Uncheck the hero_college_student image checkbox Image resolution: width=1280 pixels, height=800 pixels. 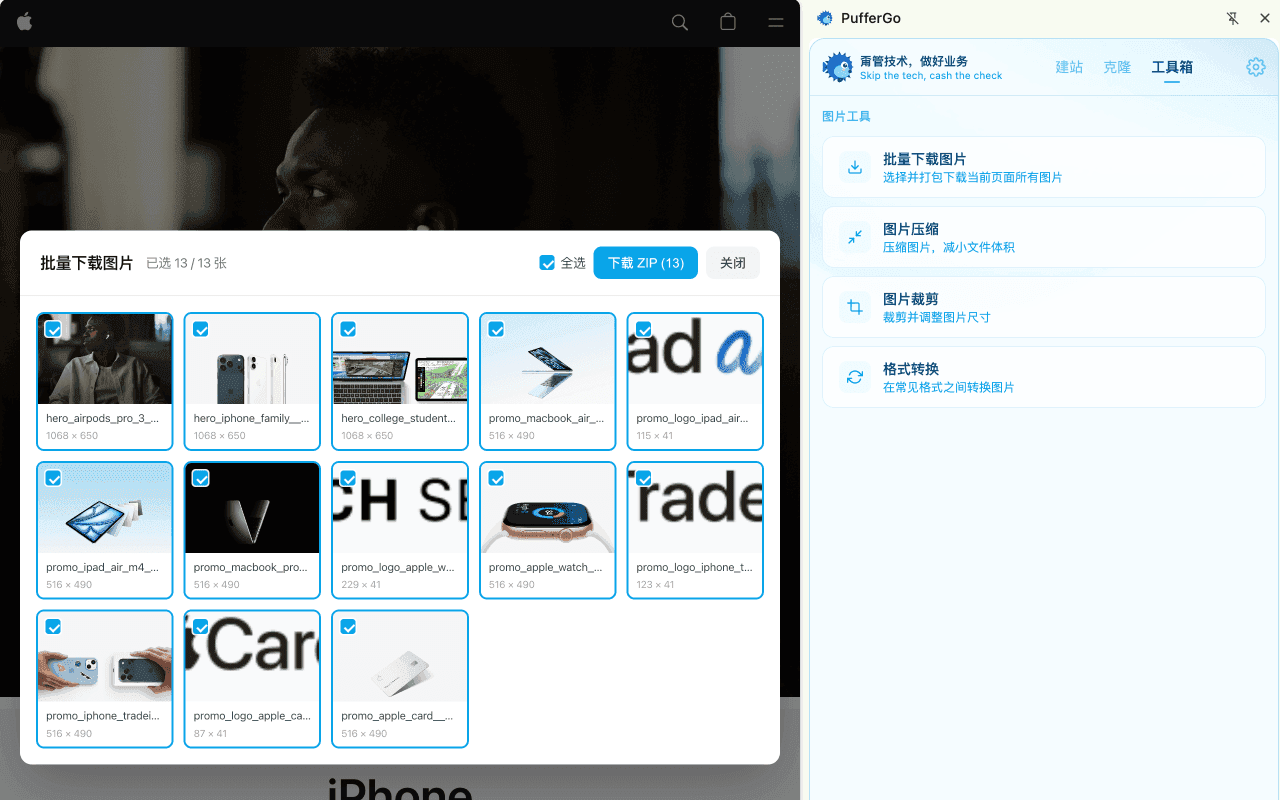[348, 329]
